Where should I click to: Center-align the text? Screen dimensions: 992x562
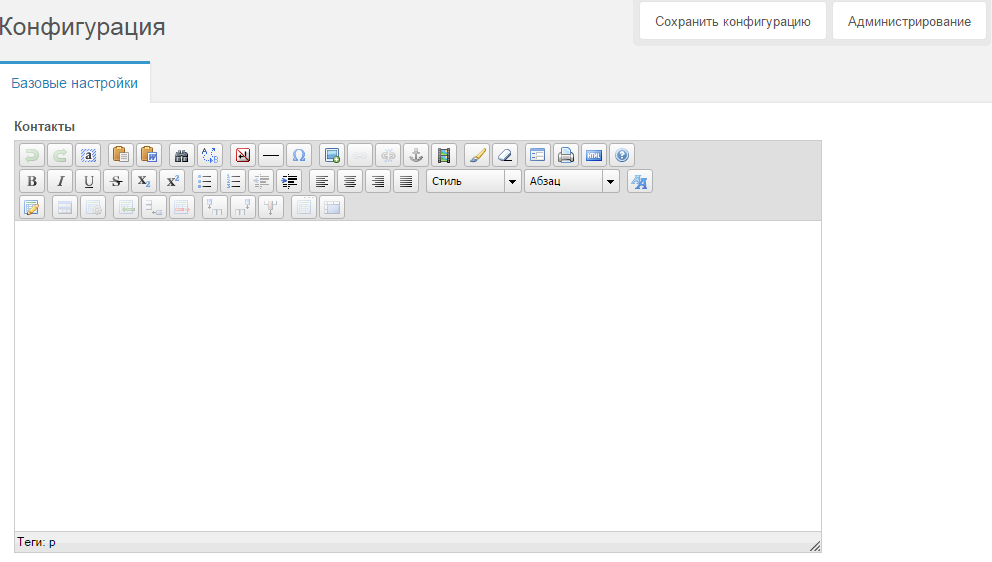(x=349, y=182)
